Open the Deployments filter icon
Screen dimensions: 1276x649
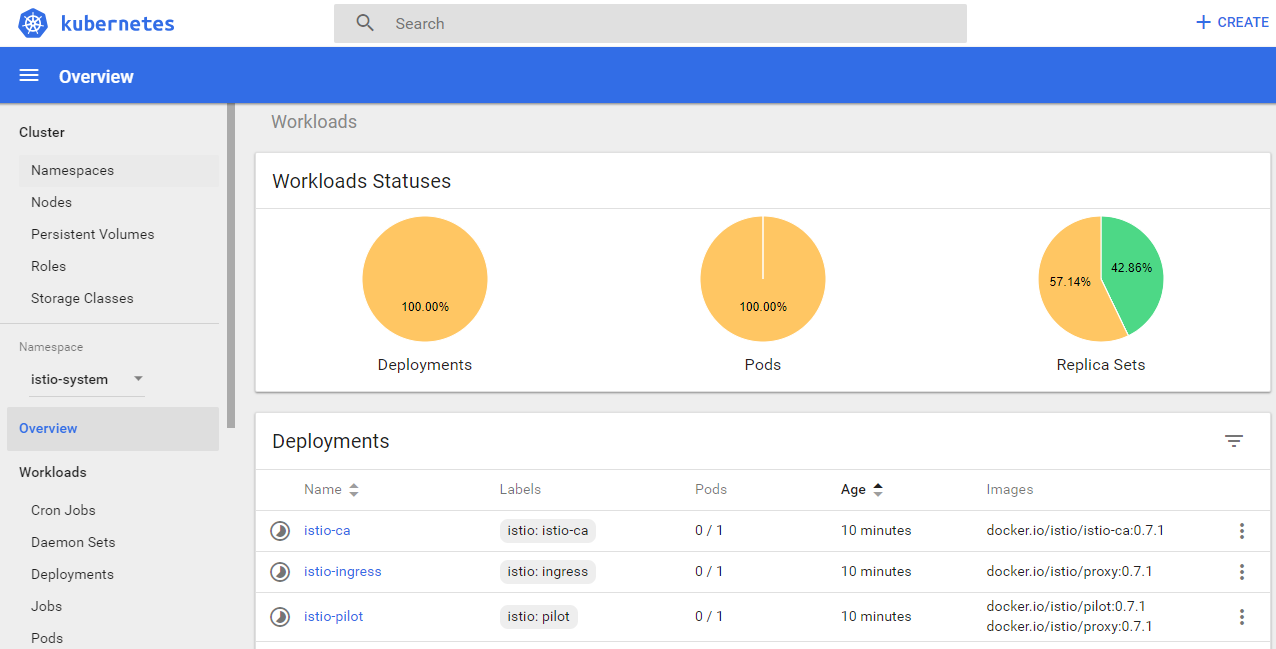pyautogui.click(x=1234, y=441)
